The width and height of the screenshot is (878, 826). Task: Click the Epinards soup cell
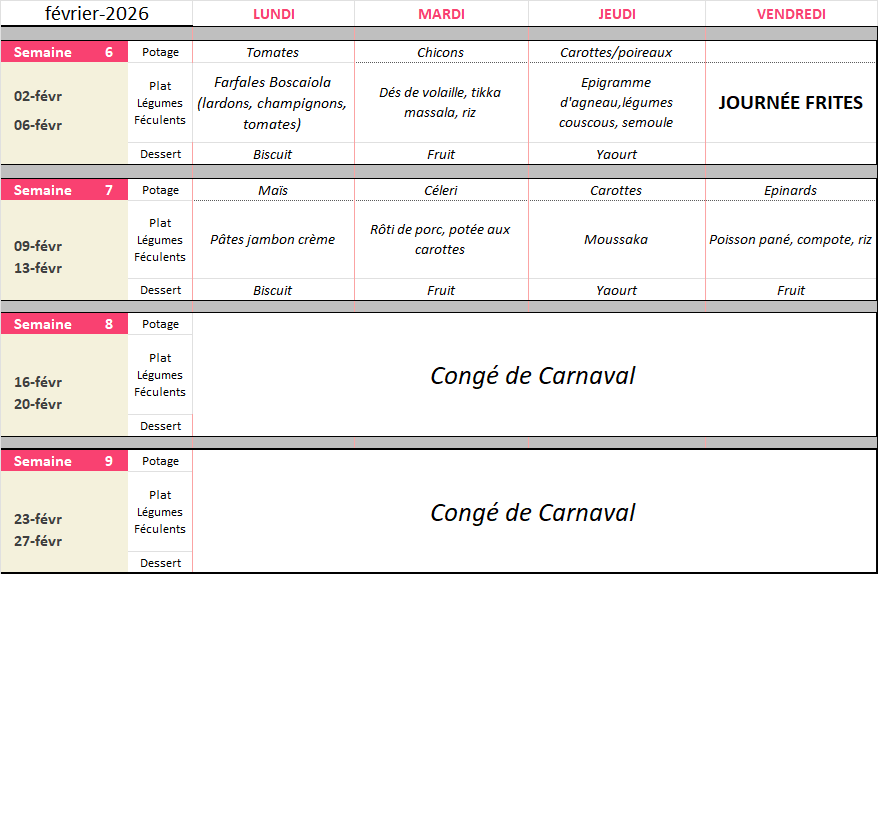791,190
